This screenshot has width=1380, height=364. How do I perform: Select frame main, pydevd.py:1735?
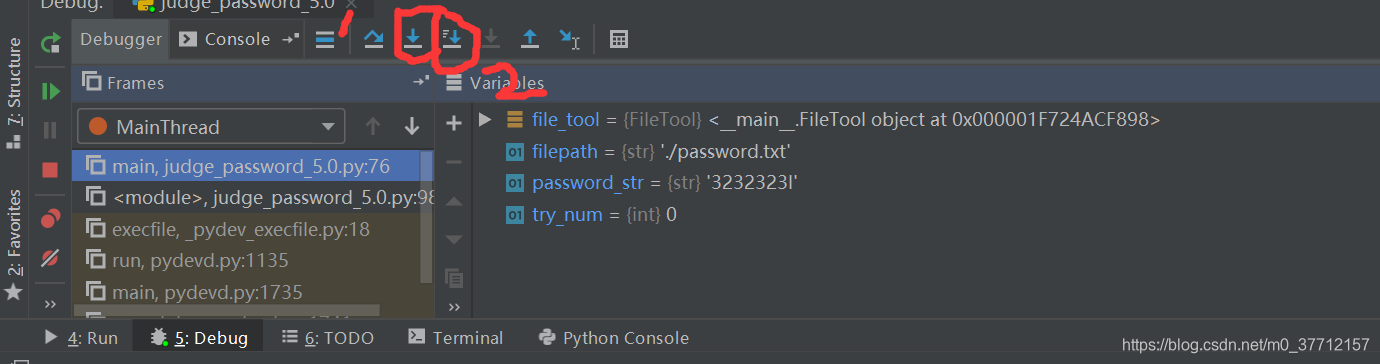[x=246, y=293]
